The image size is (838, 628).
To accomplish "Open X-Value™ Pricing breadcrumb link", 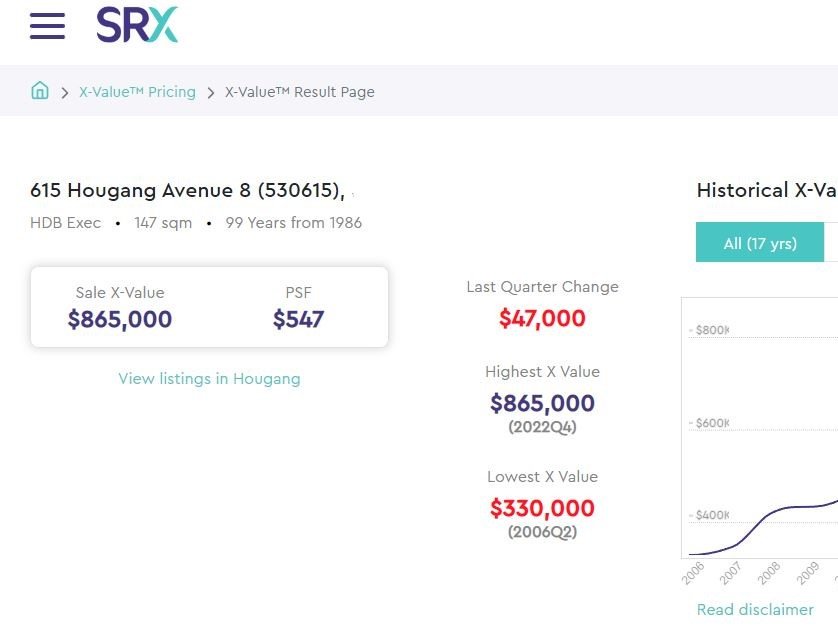I will pyautogui.click(x=137, y=92).
